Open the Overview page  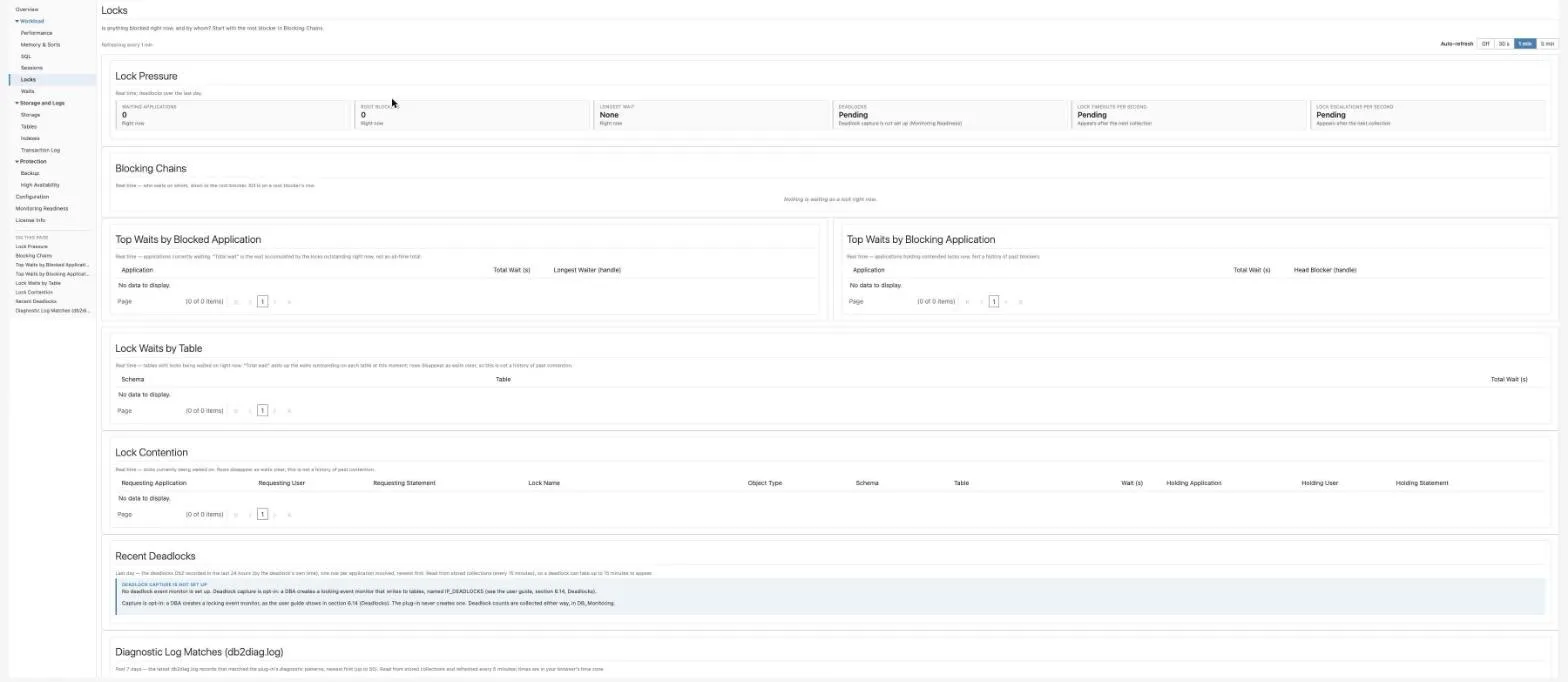coord(27,9)
